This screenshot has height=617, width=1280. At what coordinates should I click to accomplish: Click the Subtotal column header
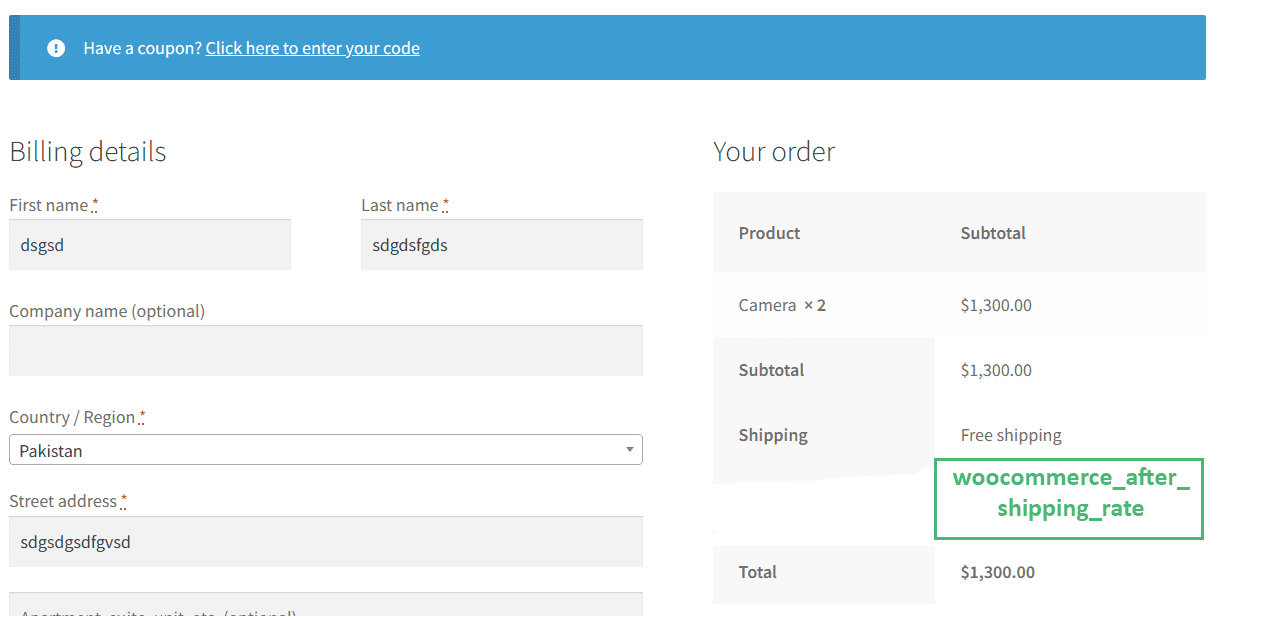[x=993, y=233]
